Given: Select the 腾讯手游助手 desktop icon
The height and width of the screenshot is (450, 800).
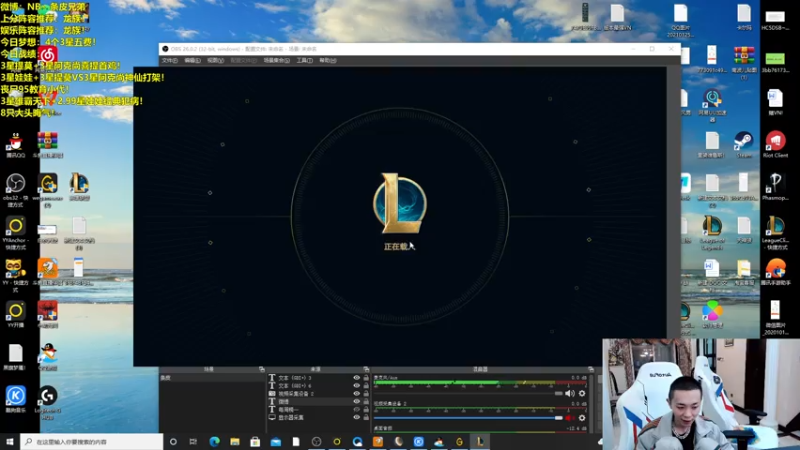Looking at the screenshot, I should coord(775,272).
